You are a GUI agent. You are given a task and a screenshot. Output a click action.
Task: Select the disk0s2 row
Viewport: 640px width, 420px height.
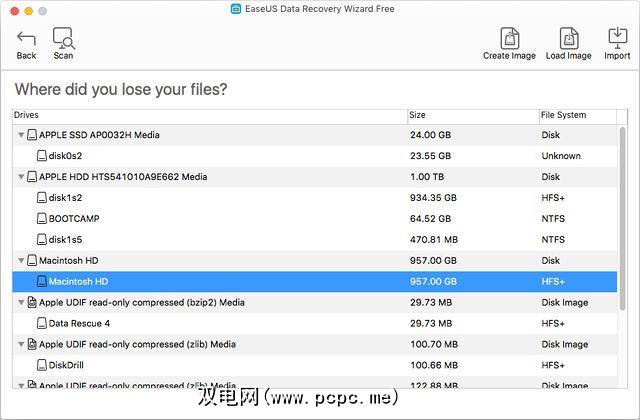pyautogui.click(x=315, y=156)
